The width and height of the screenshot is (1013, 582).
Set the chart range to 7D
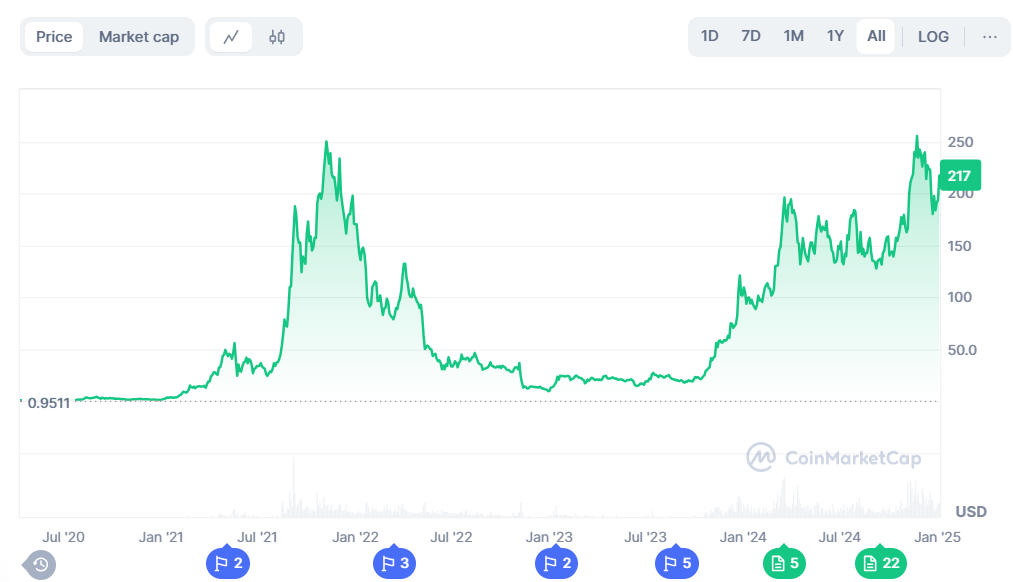pos(751,36)
